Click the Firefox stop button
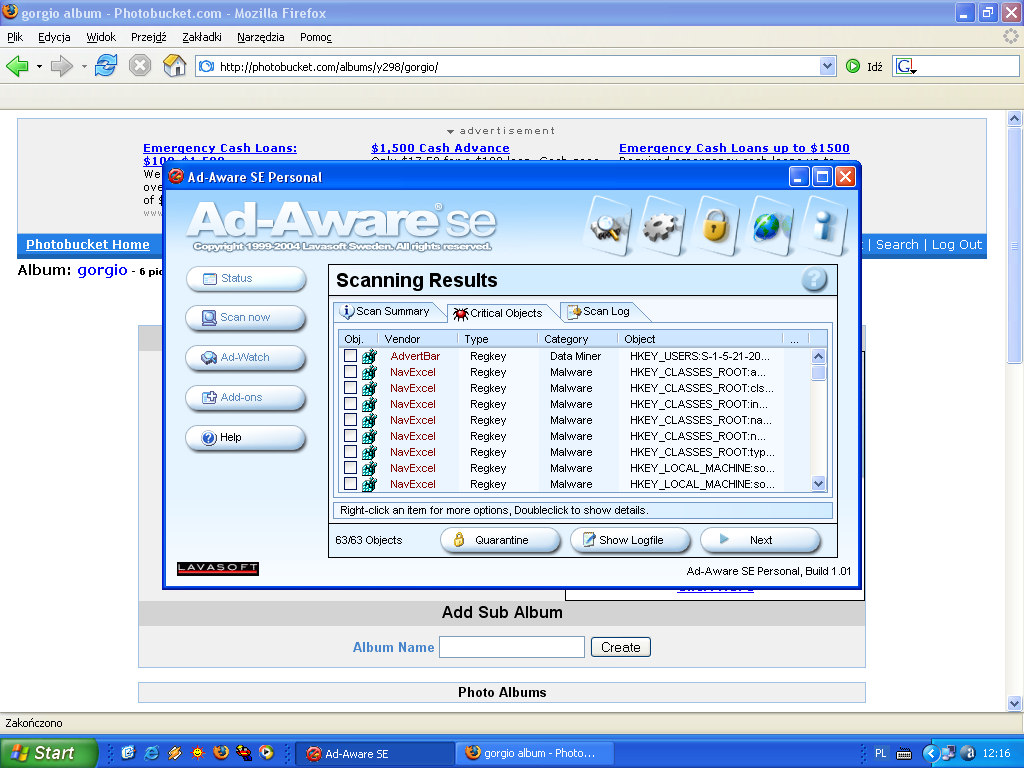 [x=140, y=65]
